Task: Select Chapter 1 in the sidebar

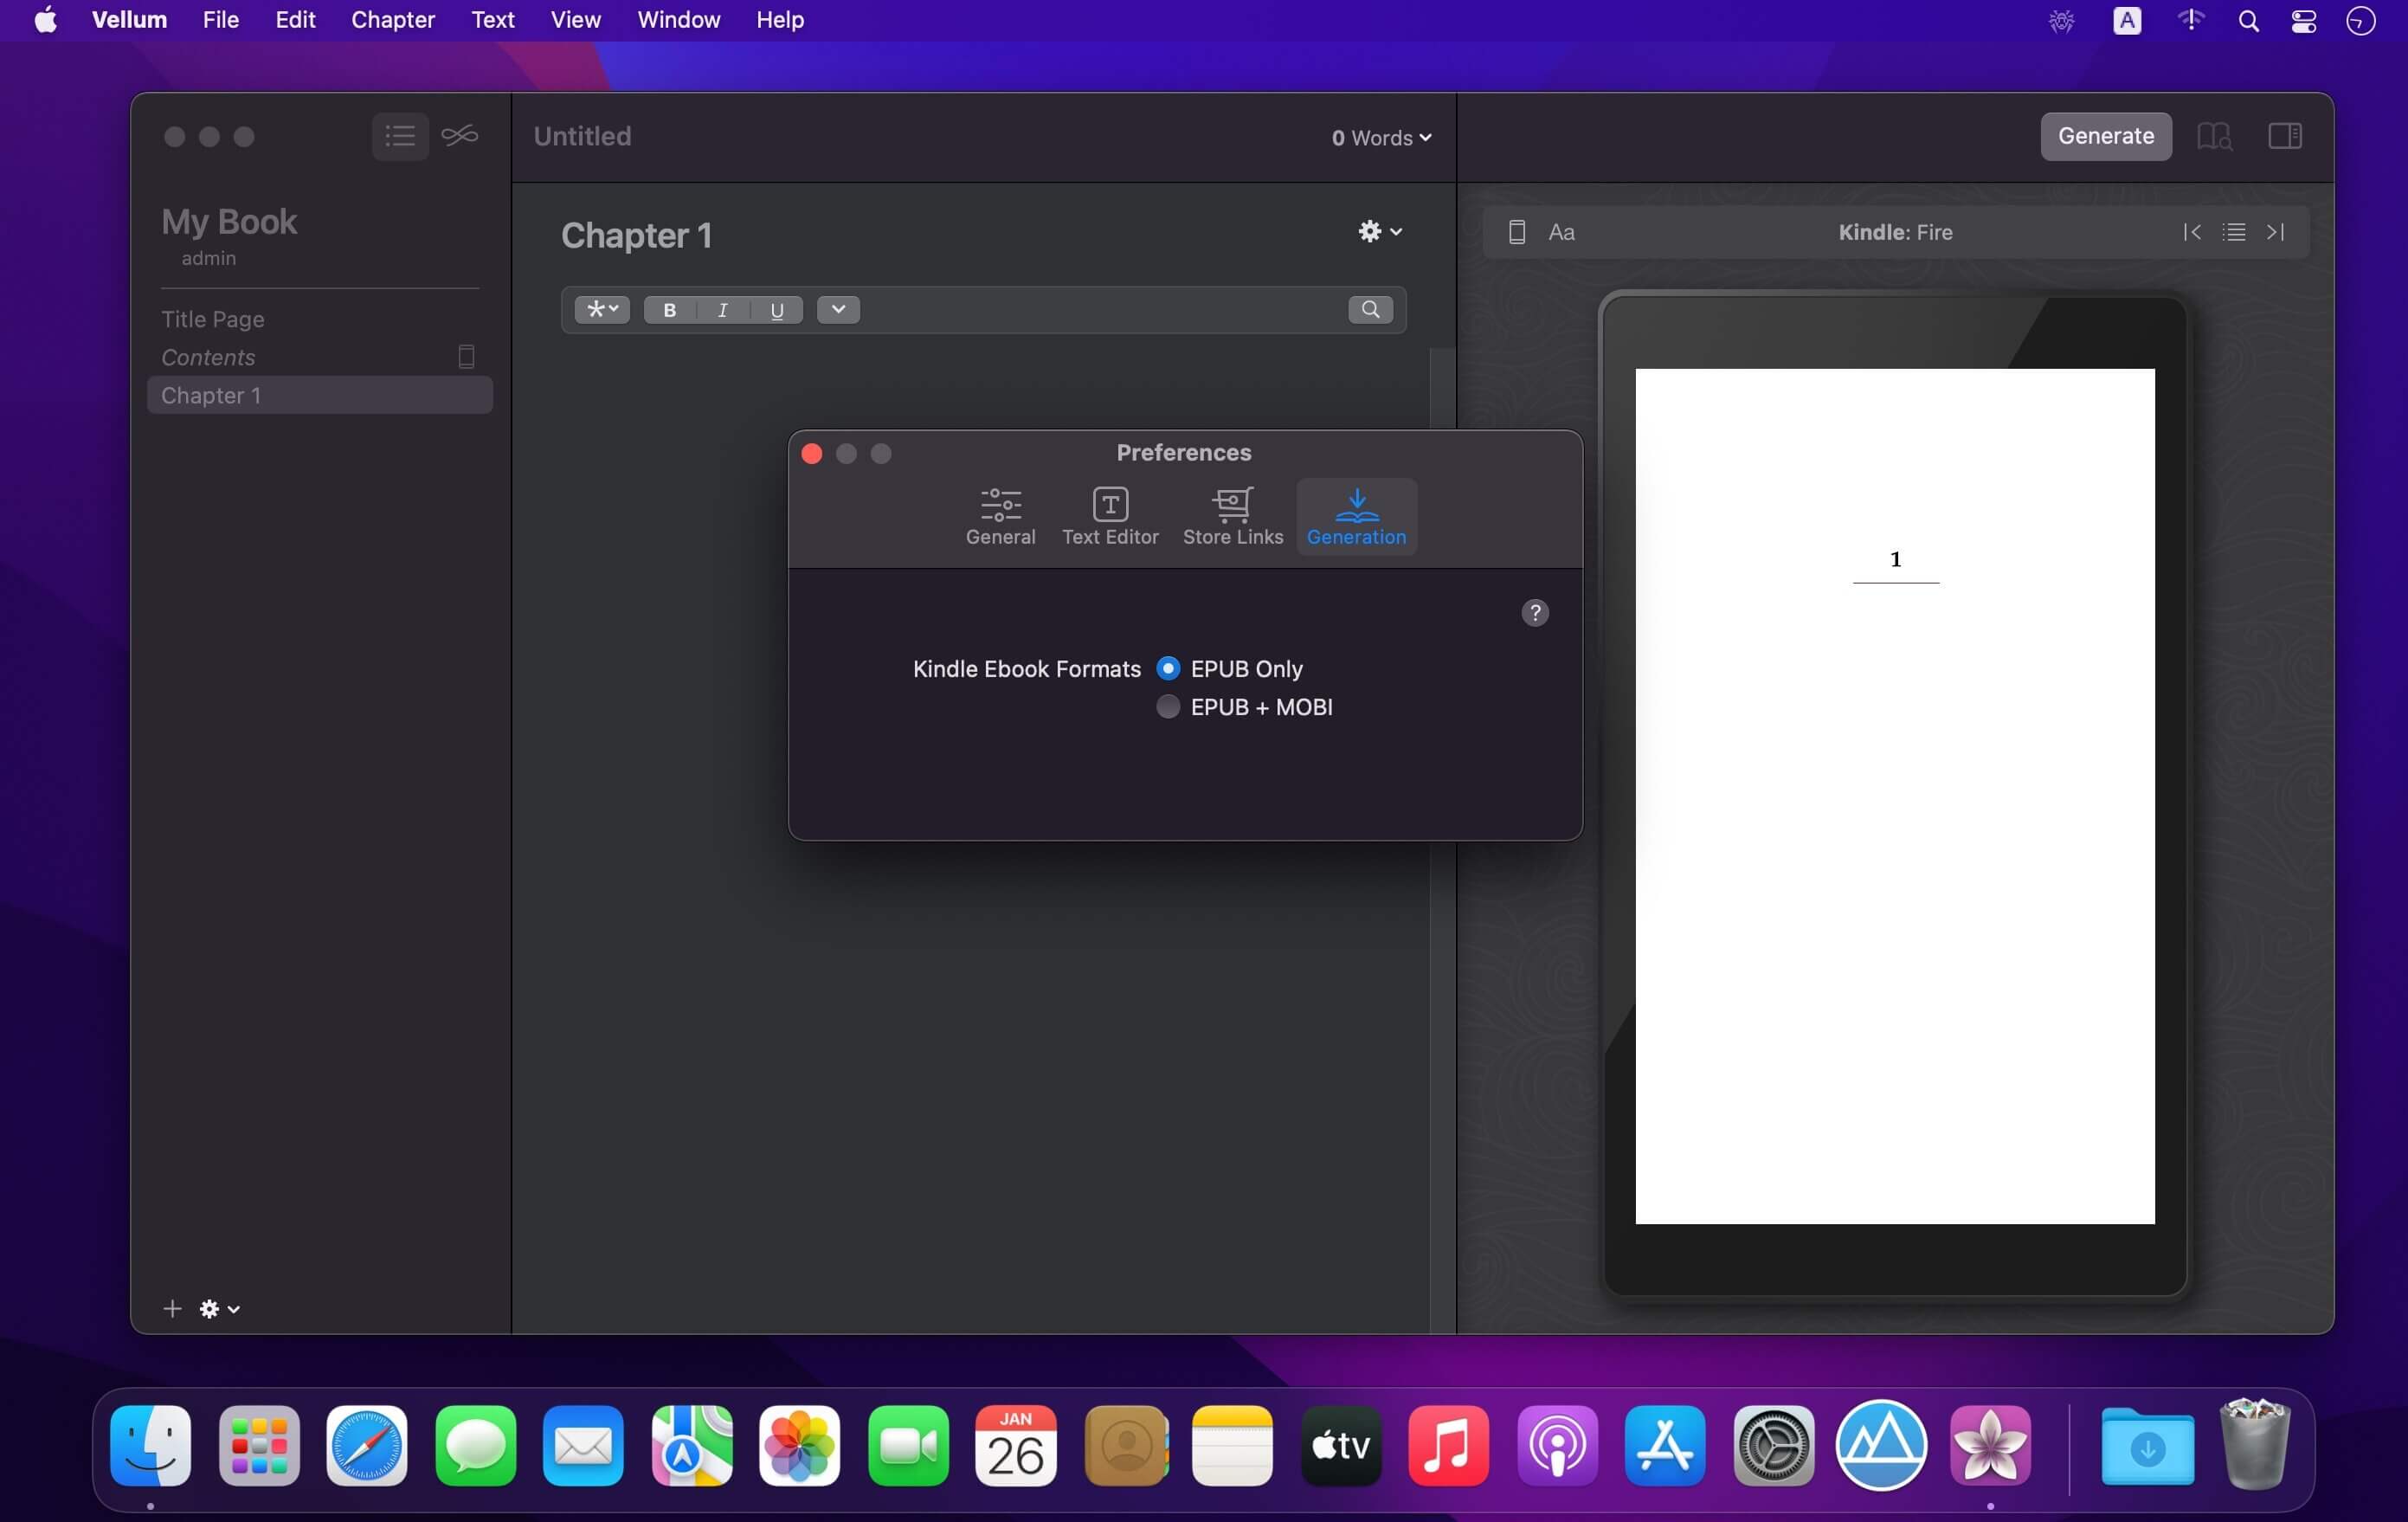Action: click(x=212, y=395)
